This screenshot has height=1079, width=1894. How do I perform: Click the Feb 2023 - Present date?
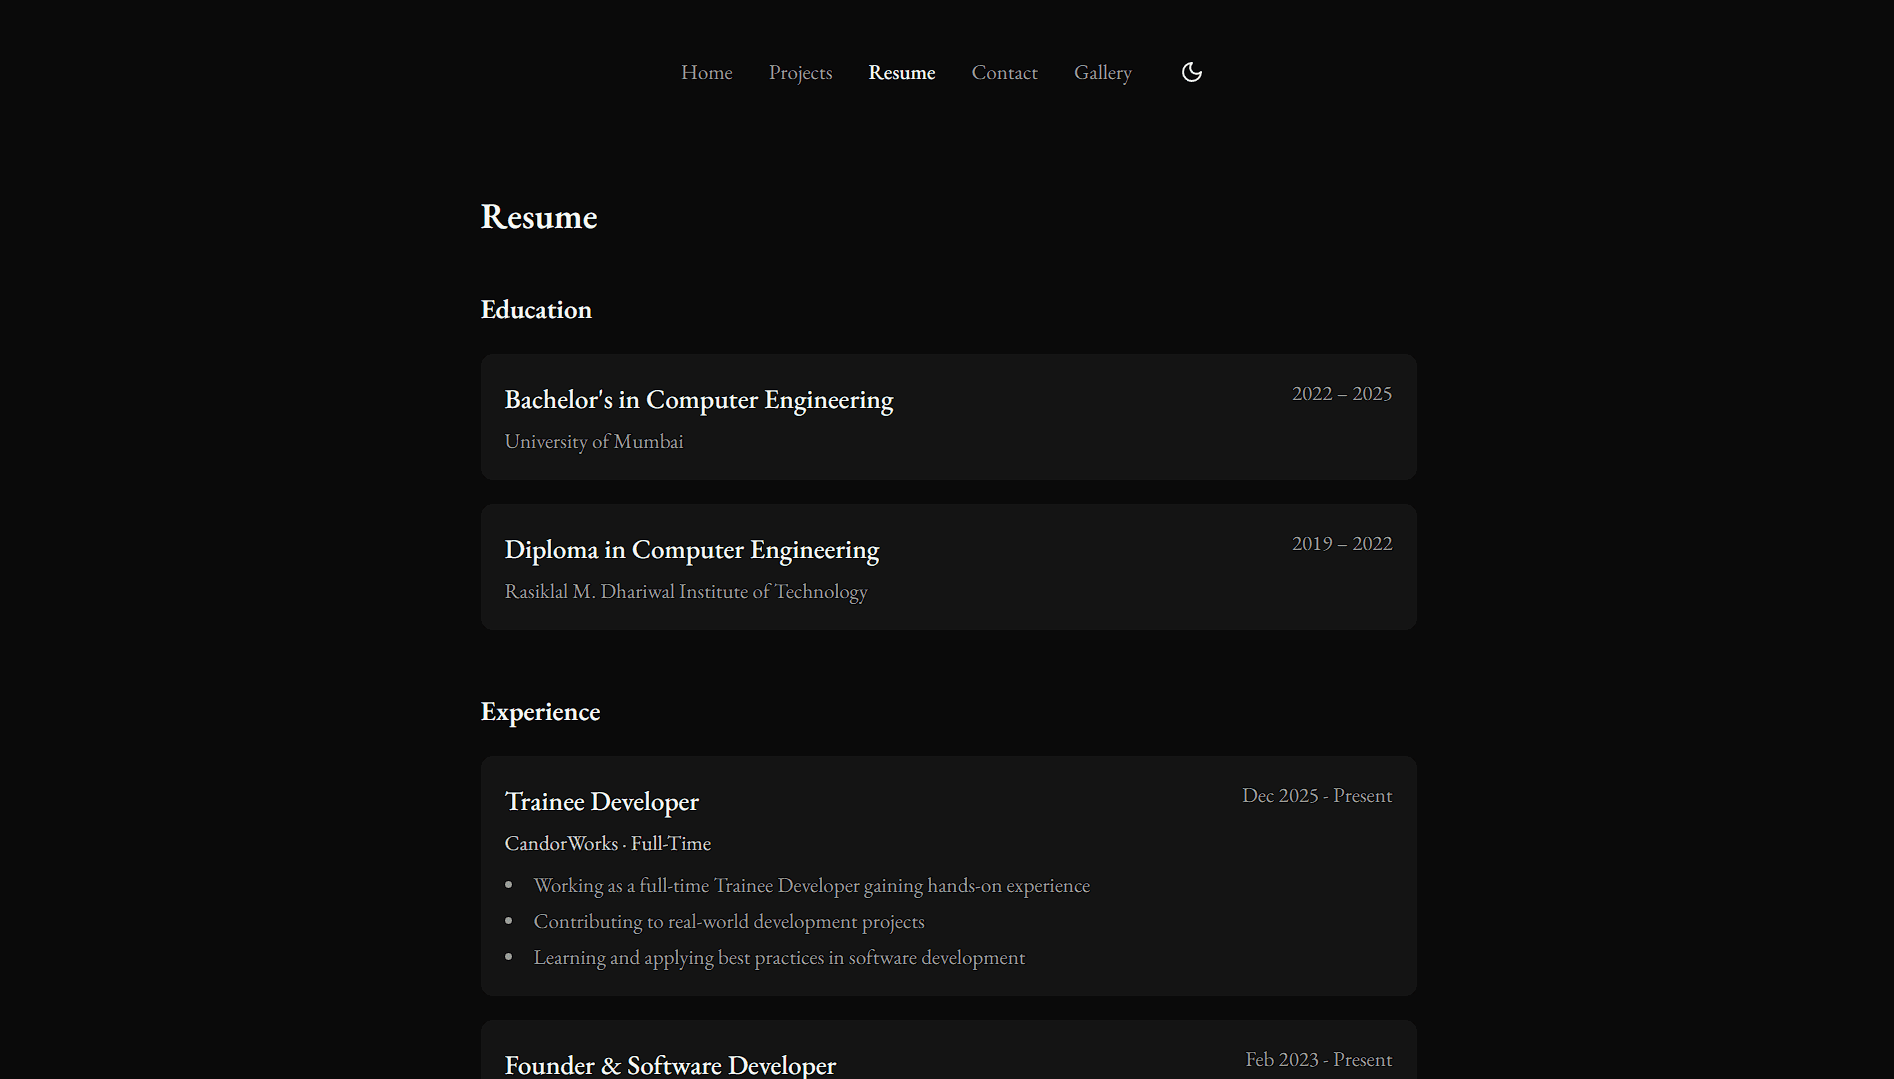tap(1317, 1059)
